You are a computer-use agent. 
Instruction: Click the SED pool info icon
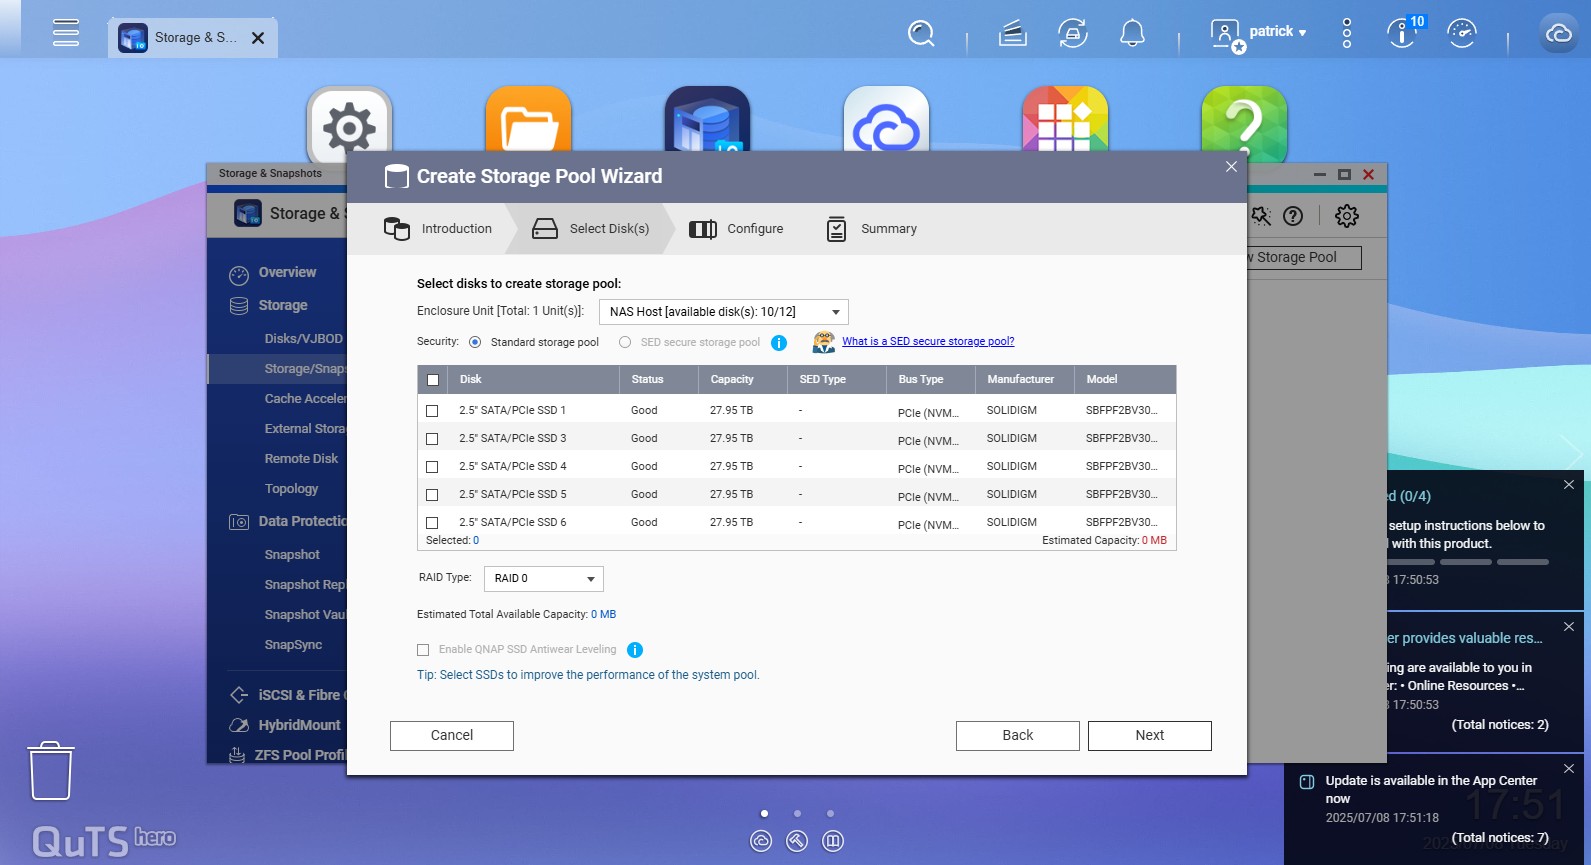tap(779, 343)
